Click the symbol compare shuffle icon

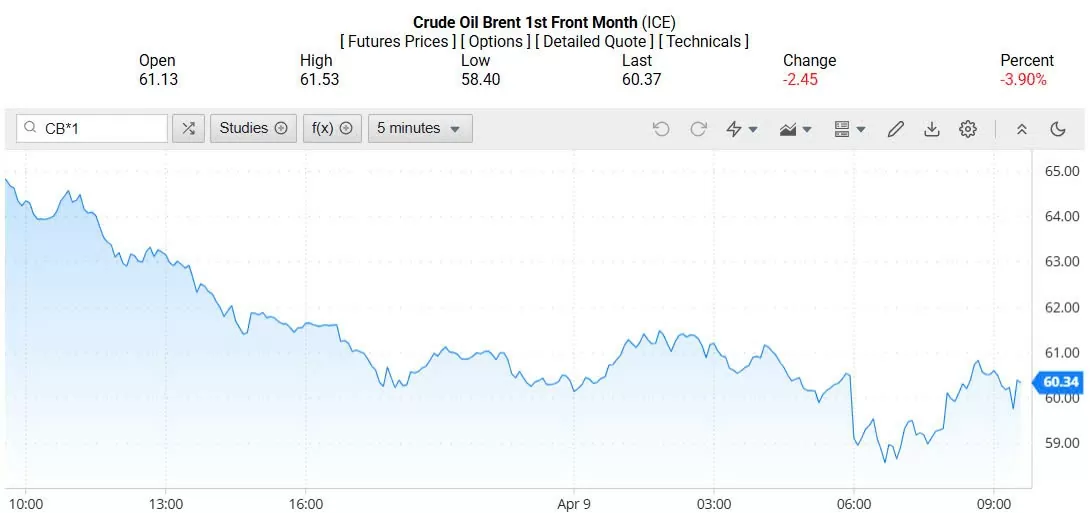point(188,128)
